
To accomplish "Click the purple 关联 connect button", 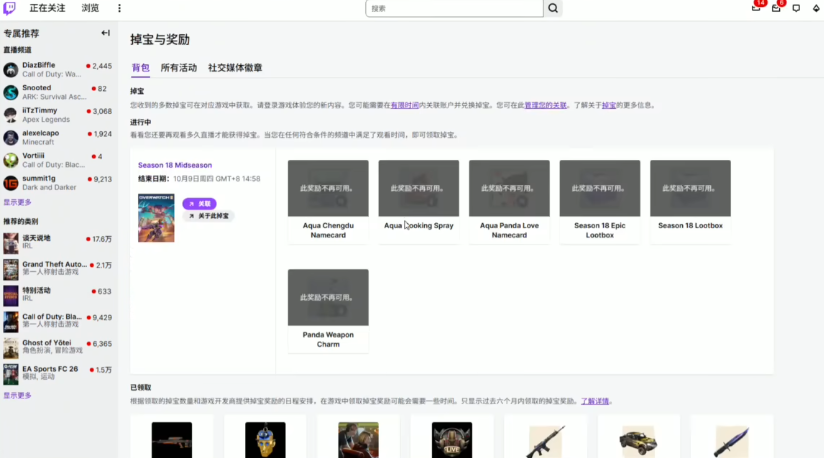I will click(x=199, y=203).
